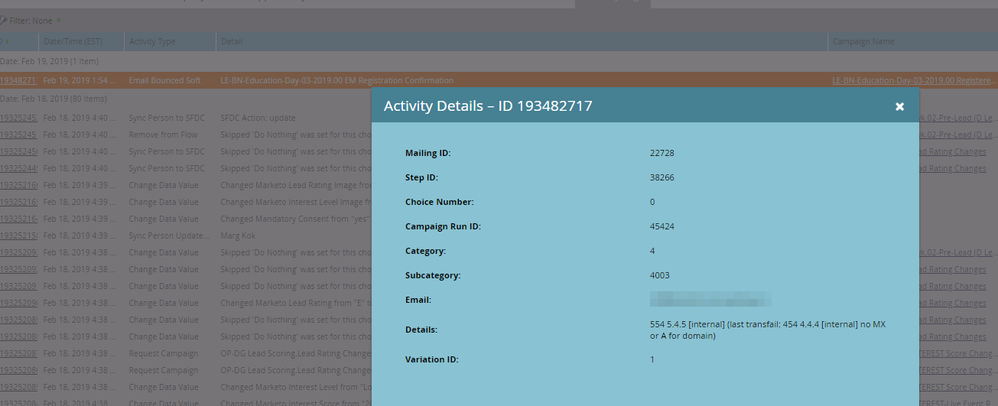Collapse the Feb 18, 2019 date group
The image size is (998, 406).
52,99
